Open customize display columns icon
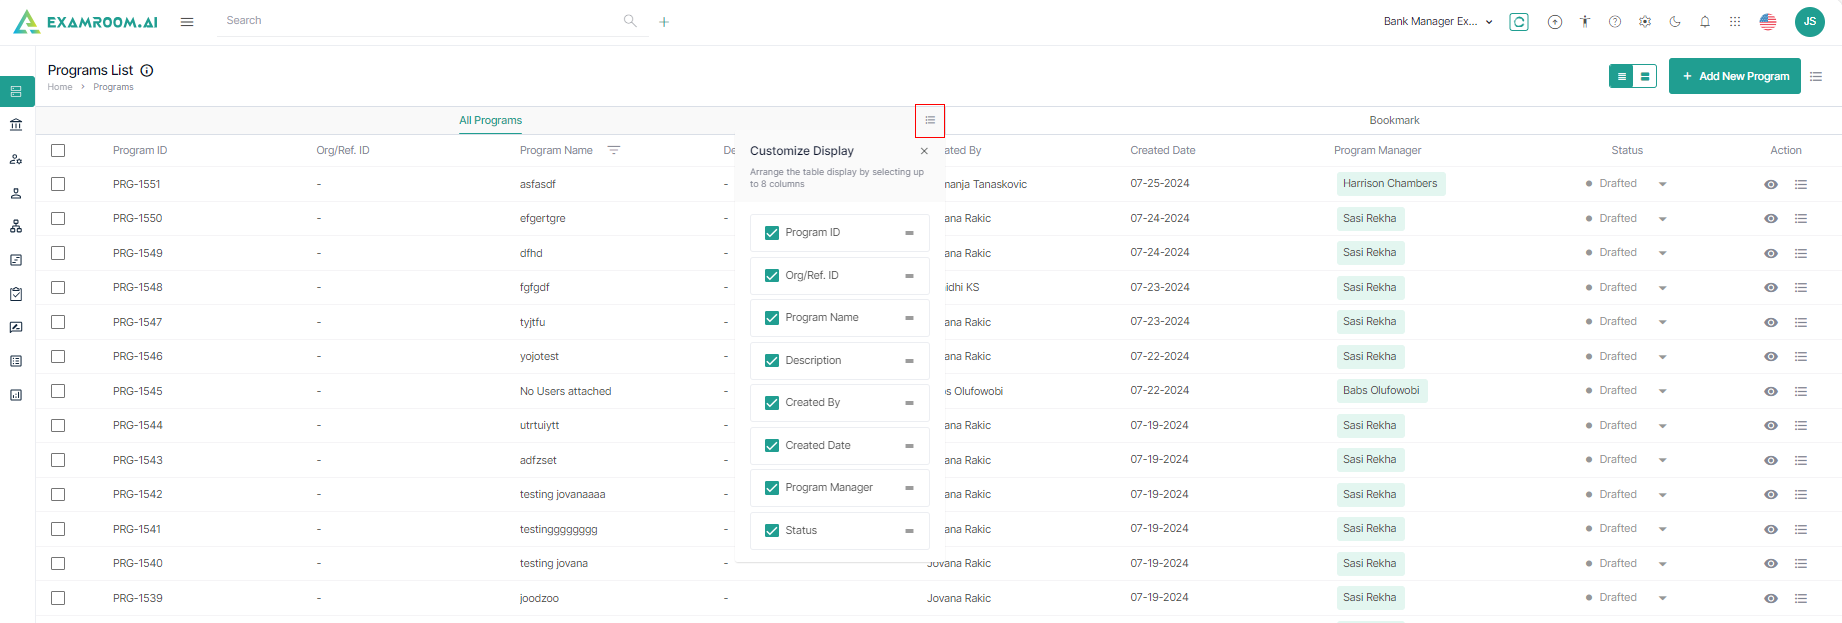 click(x=930, y=120)
